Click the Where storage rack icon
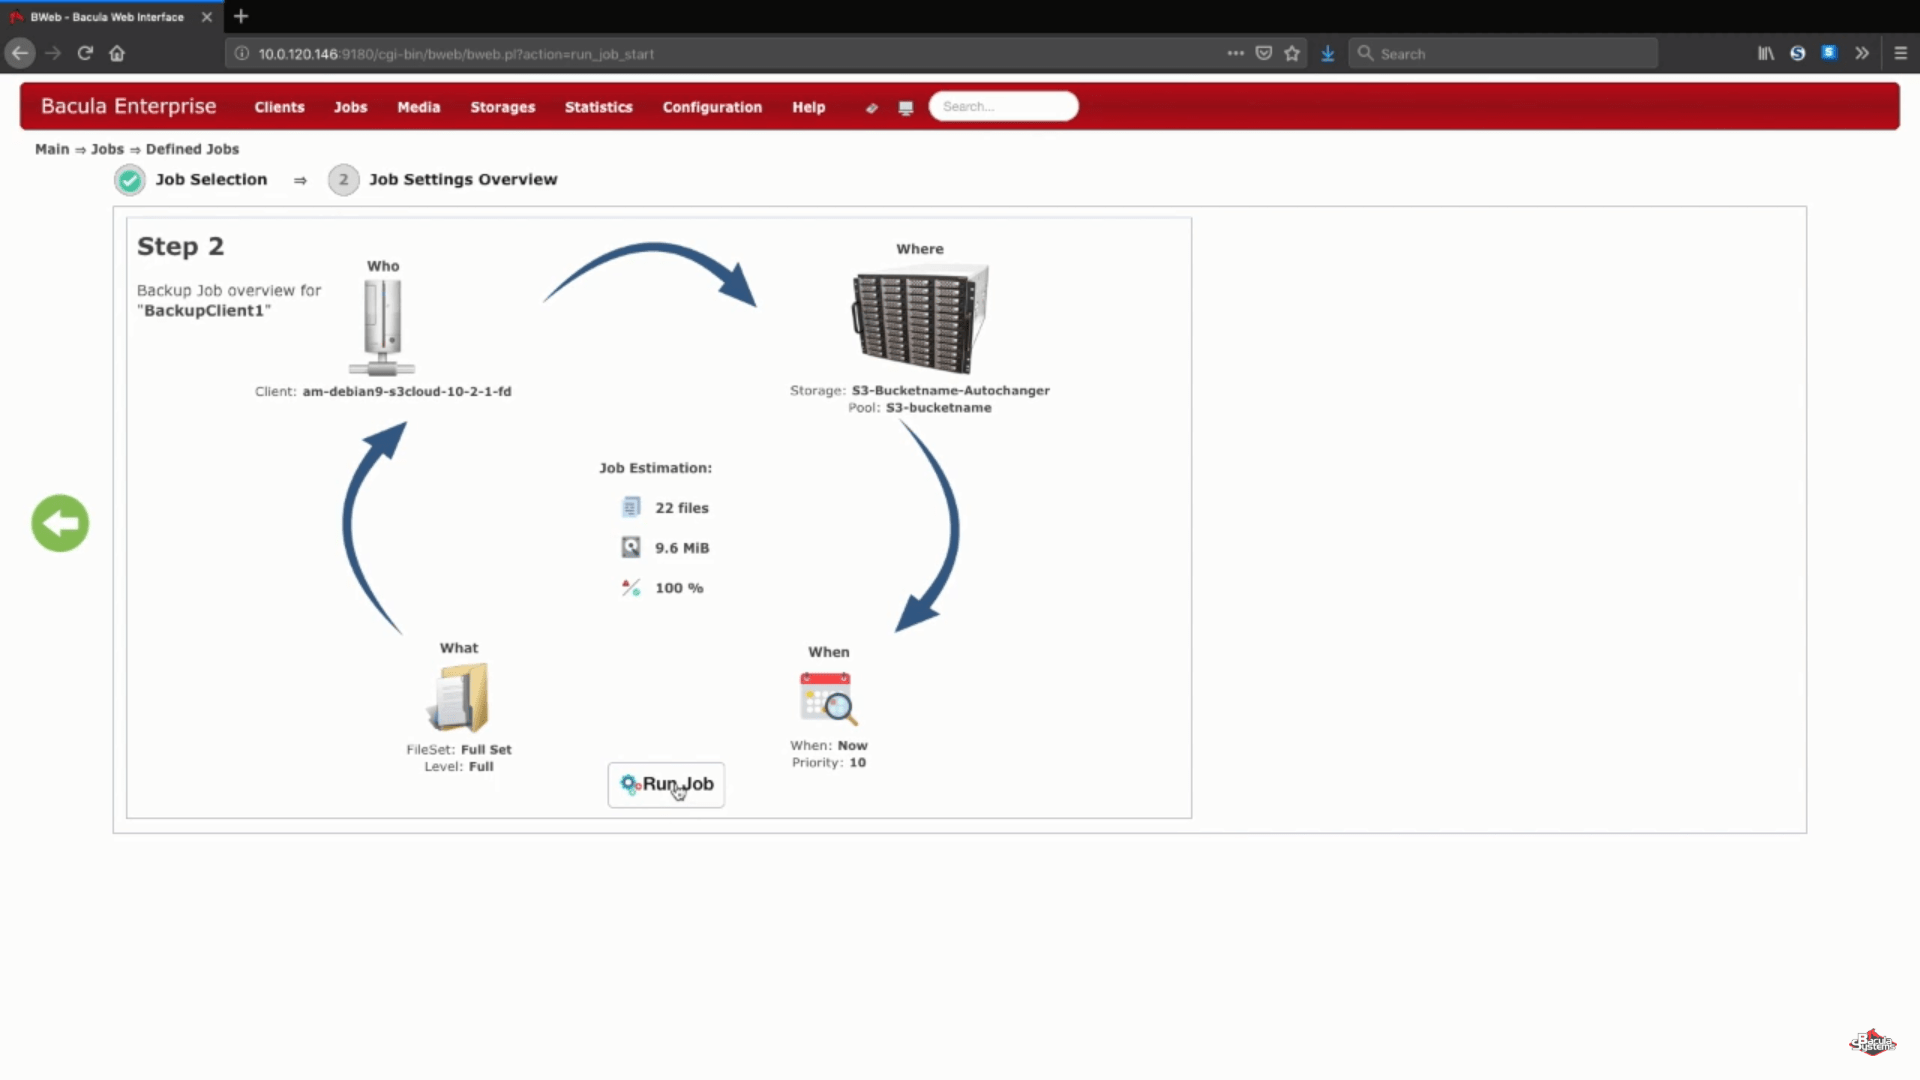 click(920, 319)
